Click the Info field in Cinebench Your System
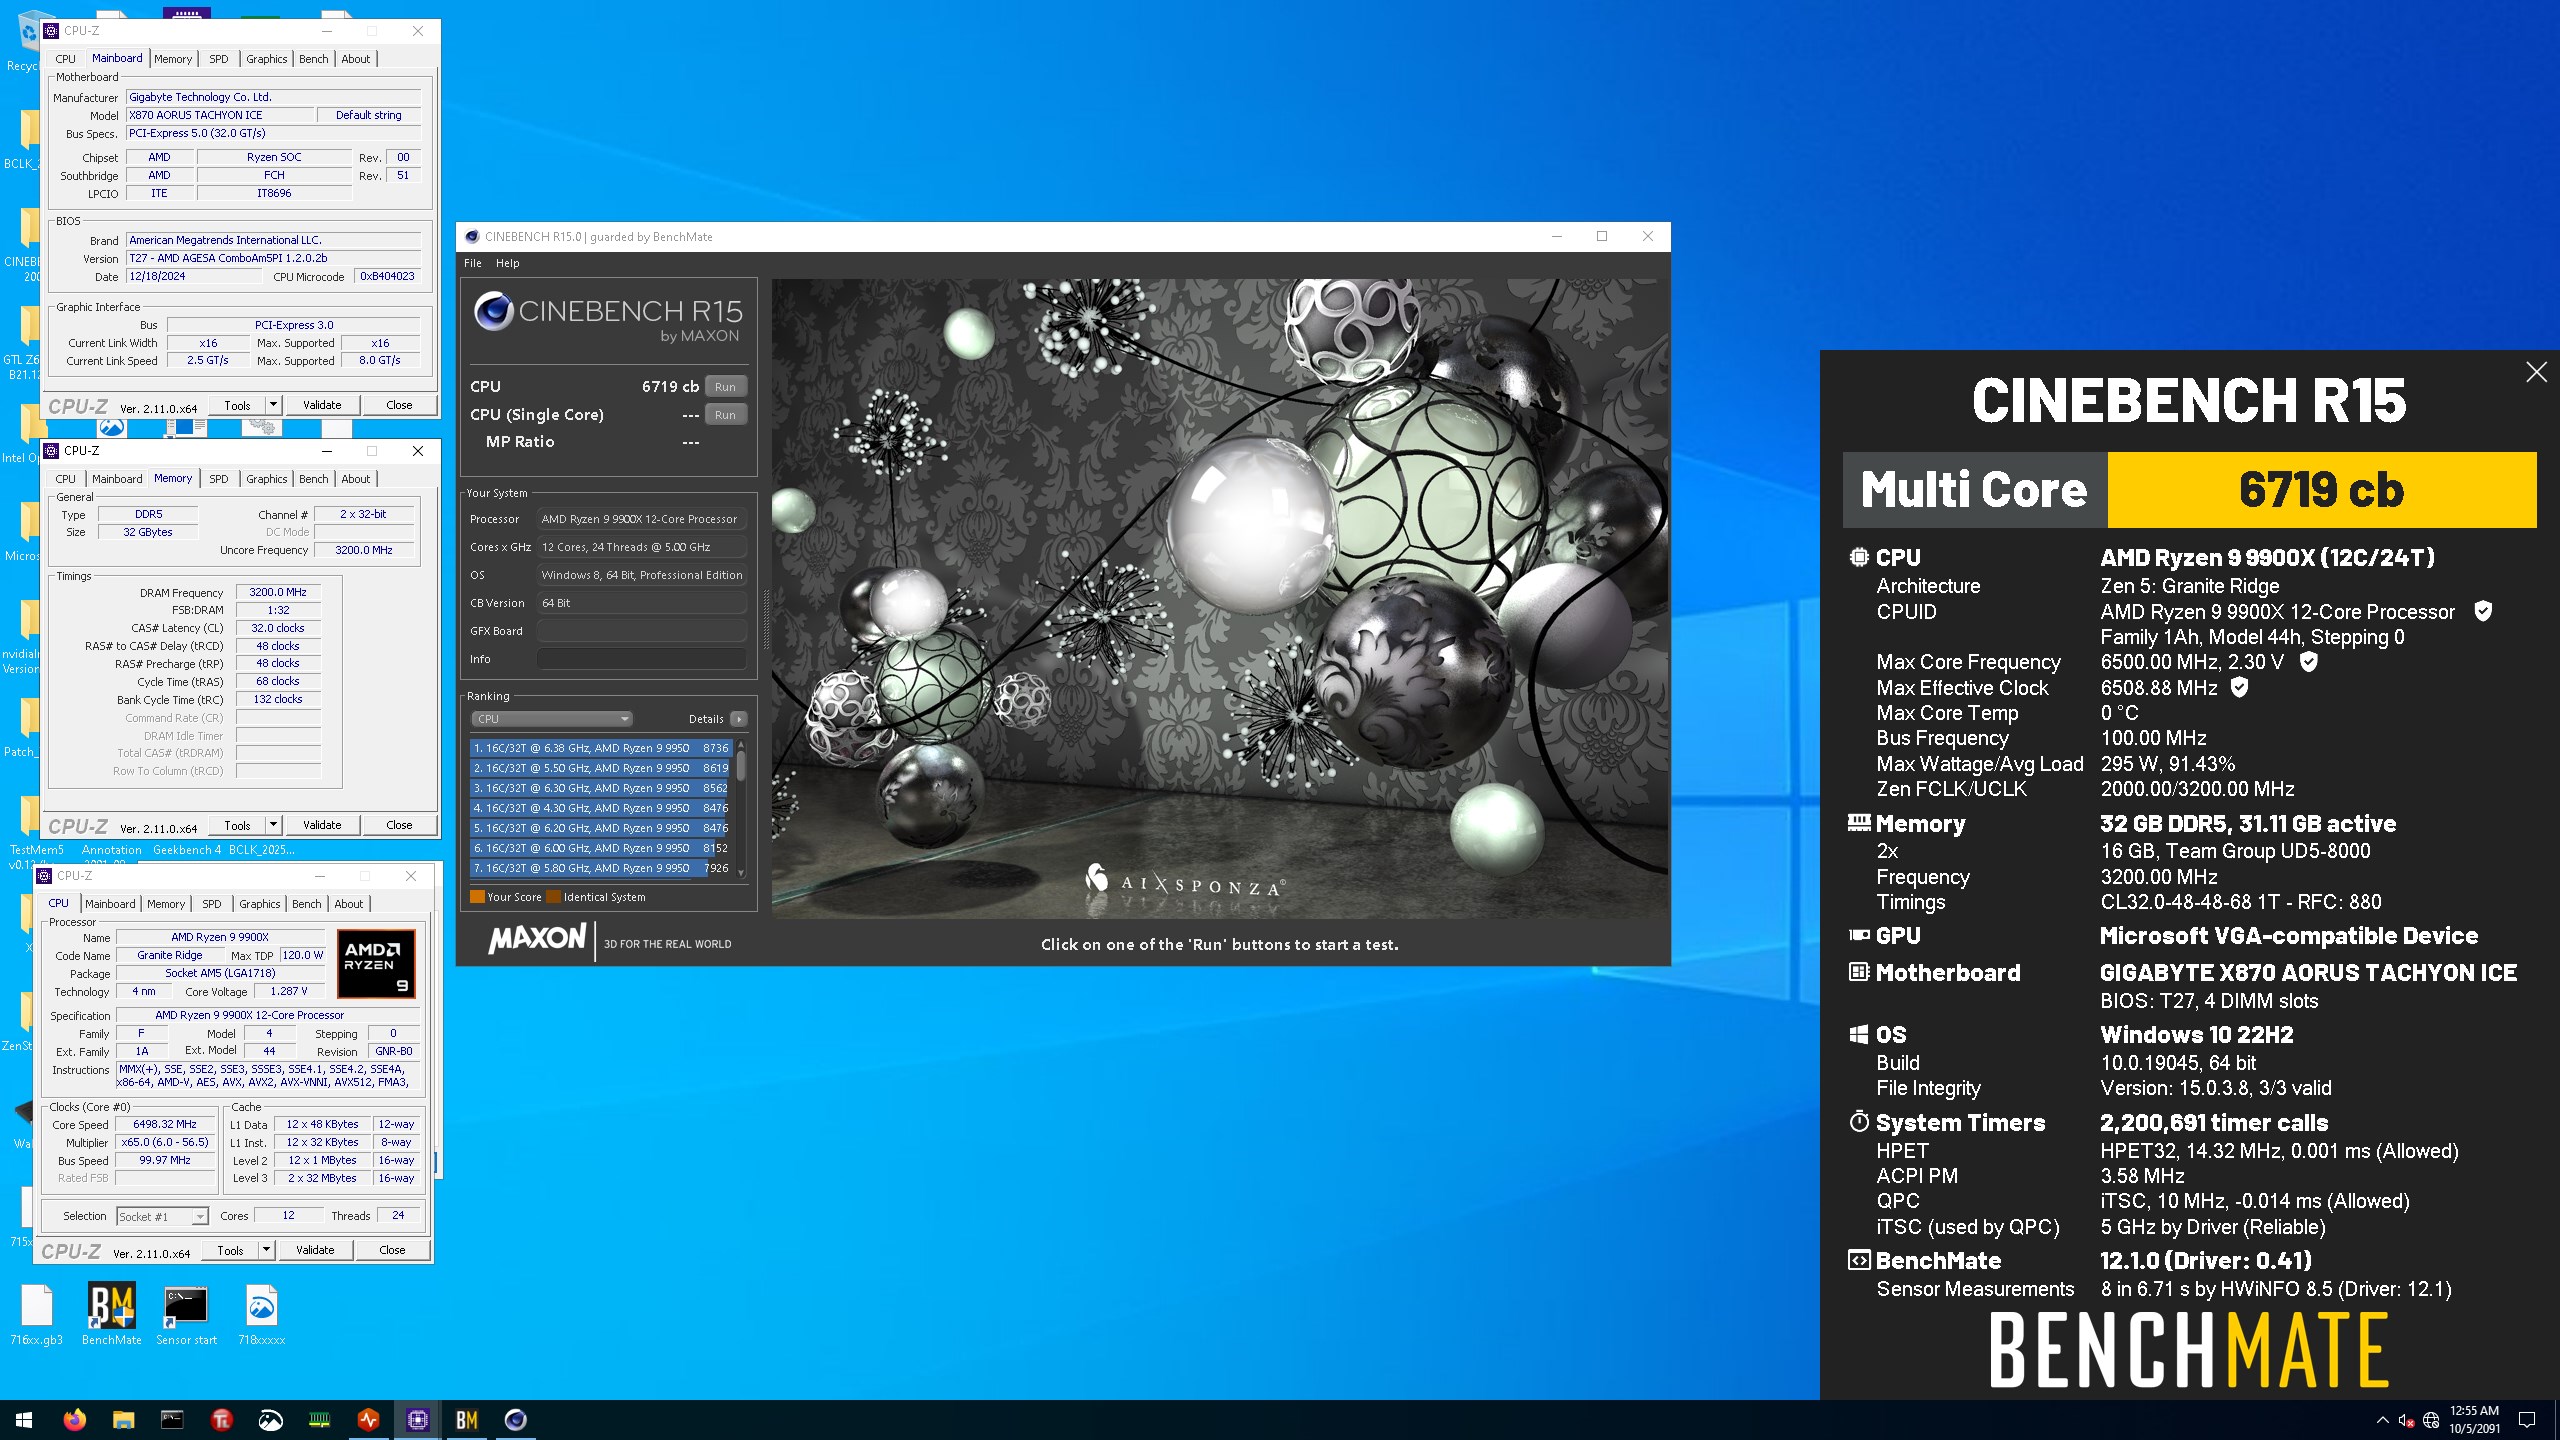 pyautogui.click(x=642, y=659)
